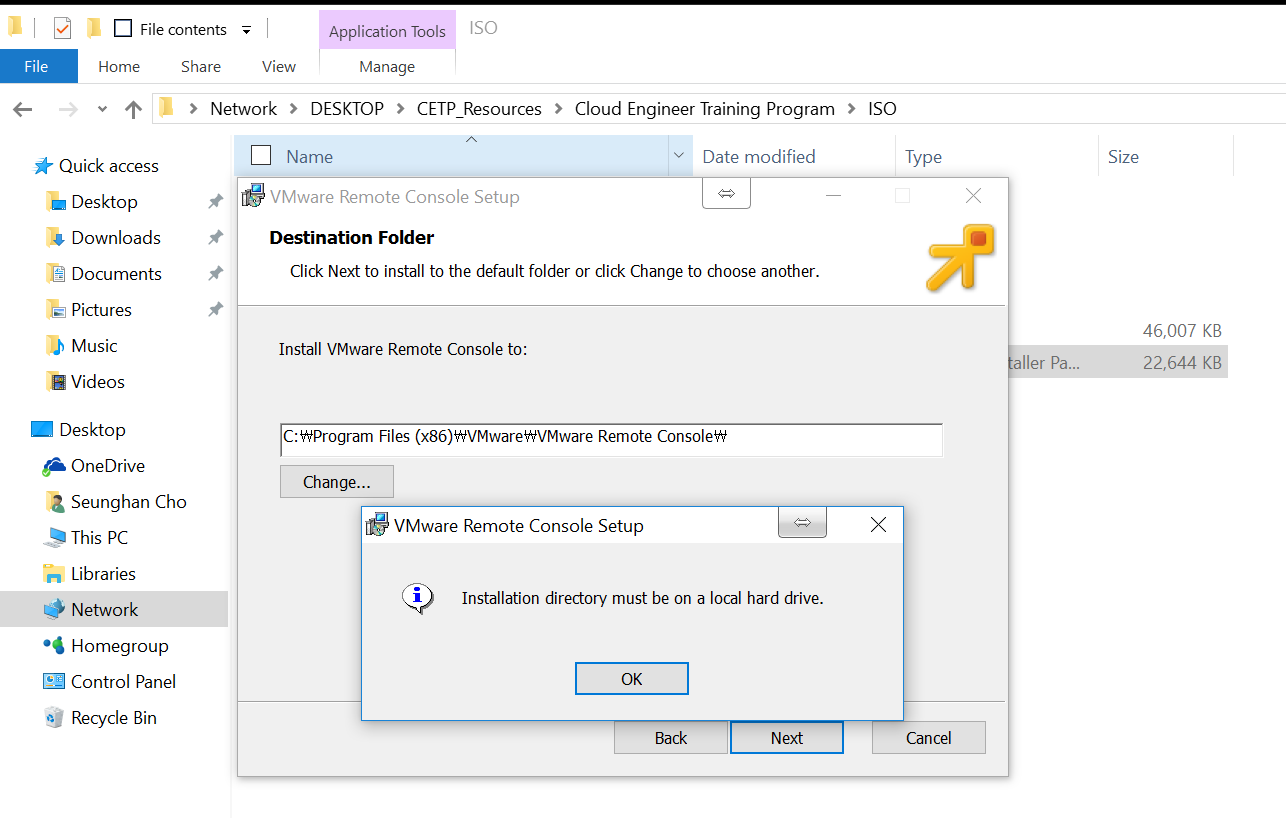The height and width of the screenshot is (818, 1286).
Task: Click the double-arrow button in the Destination Folder window title bar
Action: (726, 194)
